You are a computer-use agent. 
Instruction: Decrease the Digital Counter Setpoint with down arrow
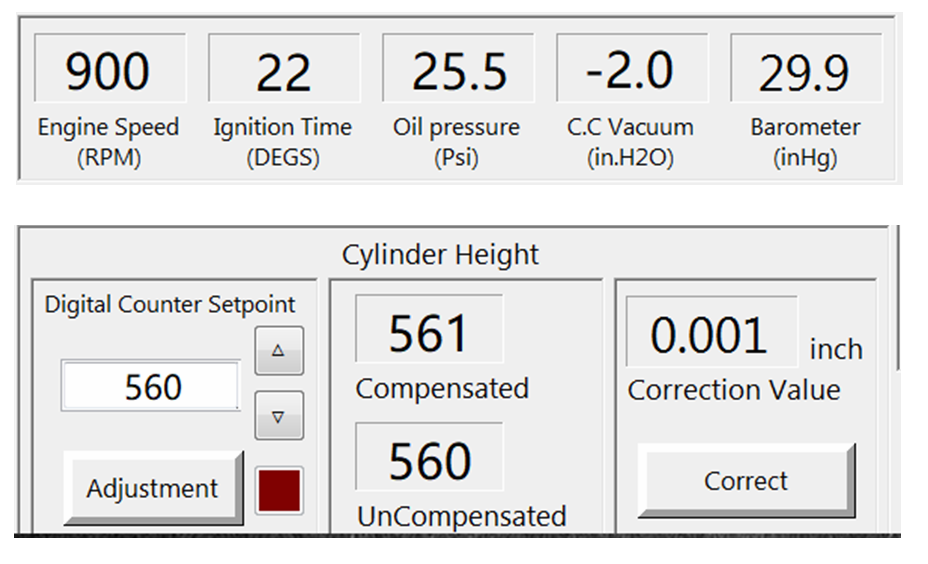(x=279, y=416)
